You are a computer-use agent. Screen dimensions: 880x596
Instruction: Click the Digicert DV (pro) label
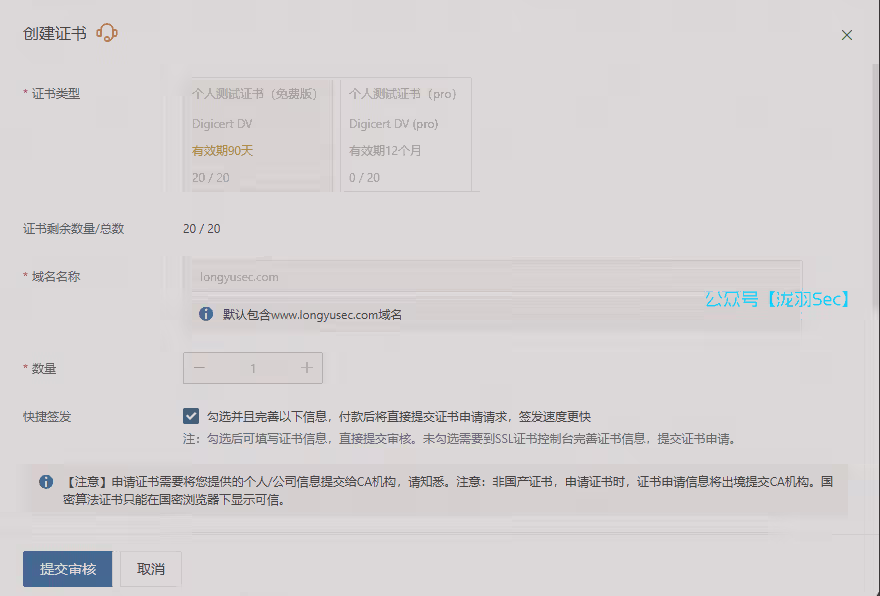click(393, 124)
